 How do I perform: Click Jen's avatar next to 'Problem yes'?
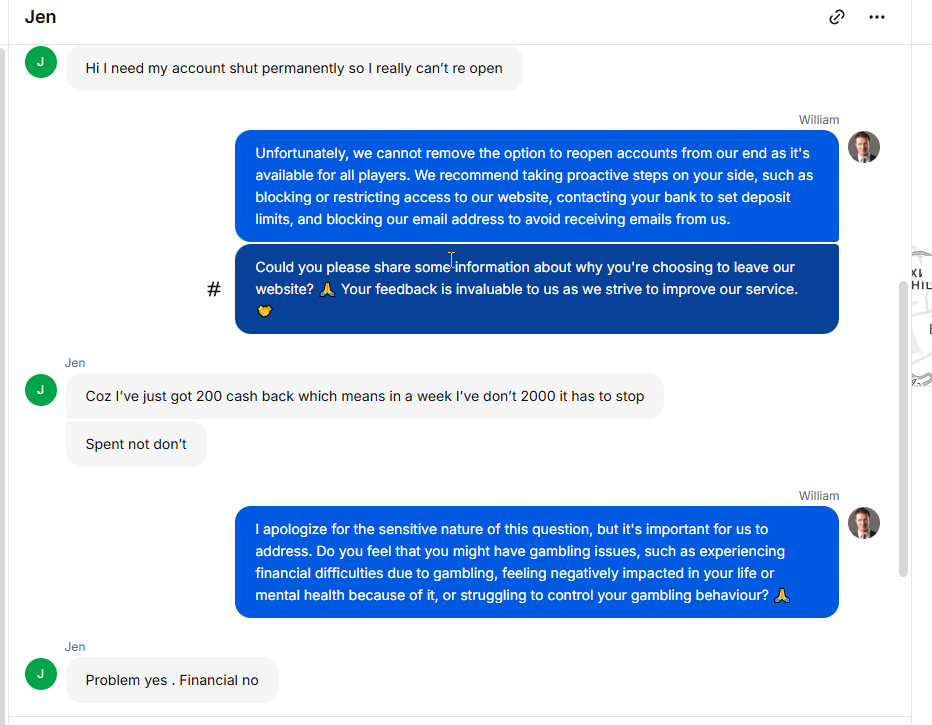point(41,674)
